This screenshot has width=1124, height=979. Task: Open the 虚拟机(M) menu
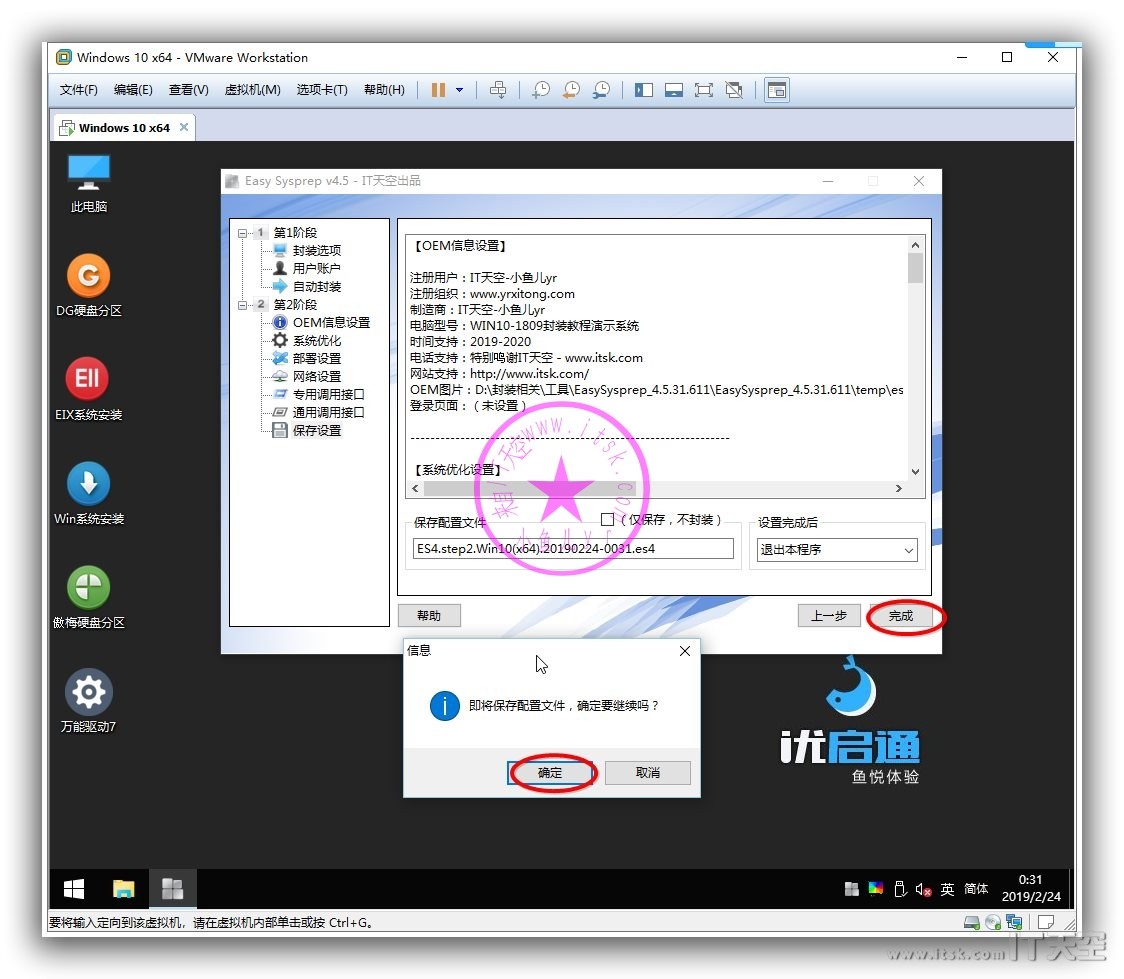coord(252,90)
